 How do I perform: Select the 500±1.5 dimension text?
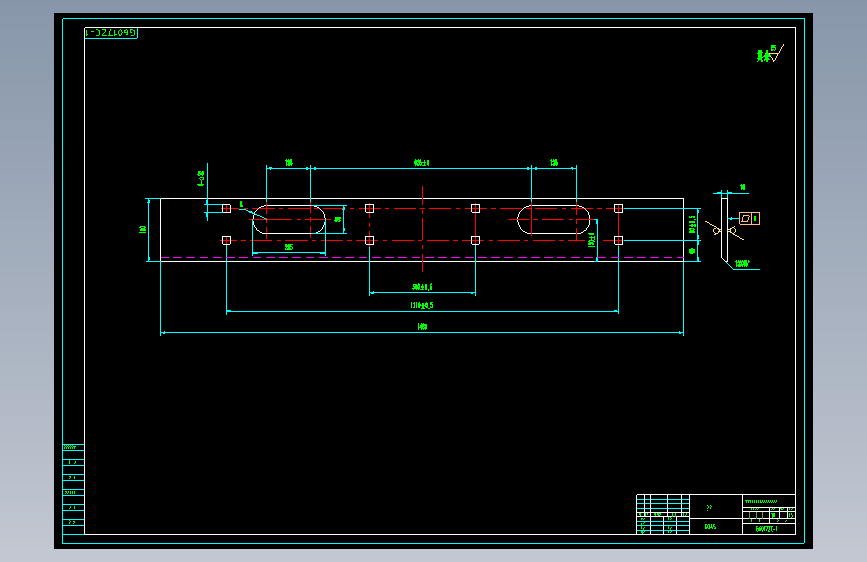[422, 287]
